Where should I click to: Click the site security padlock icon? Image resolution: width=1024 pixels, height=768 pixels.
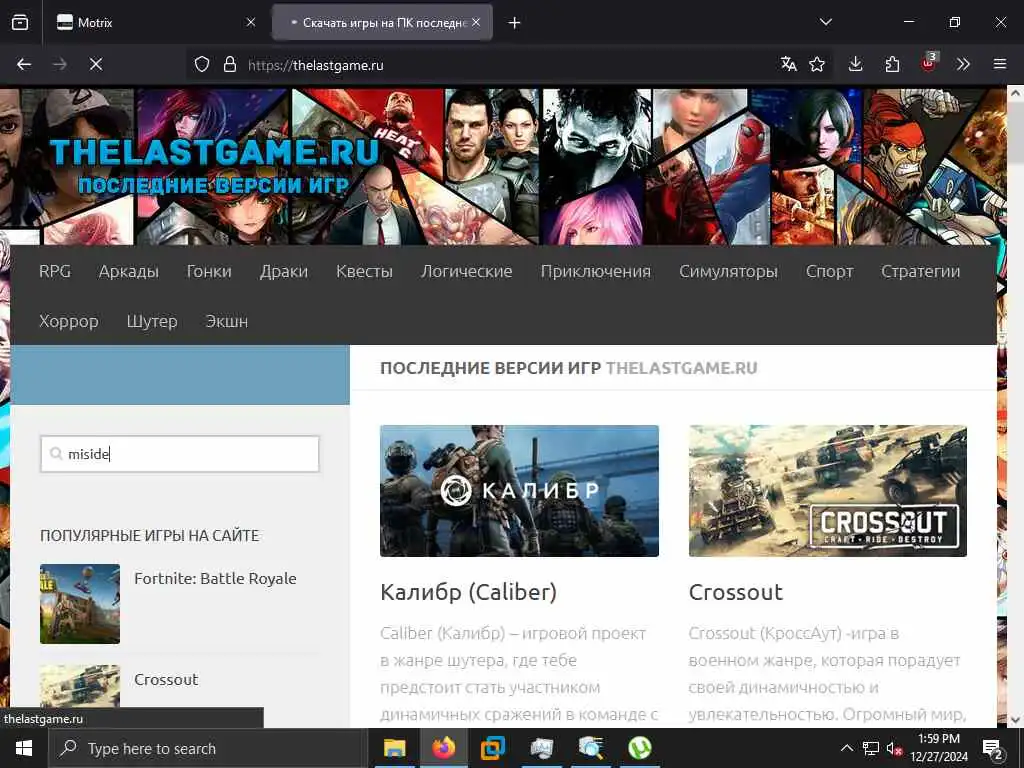(x=229, y=64)
